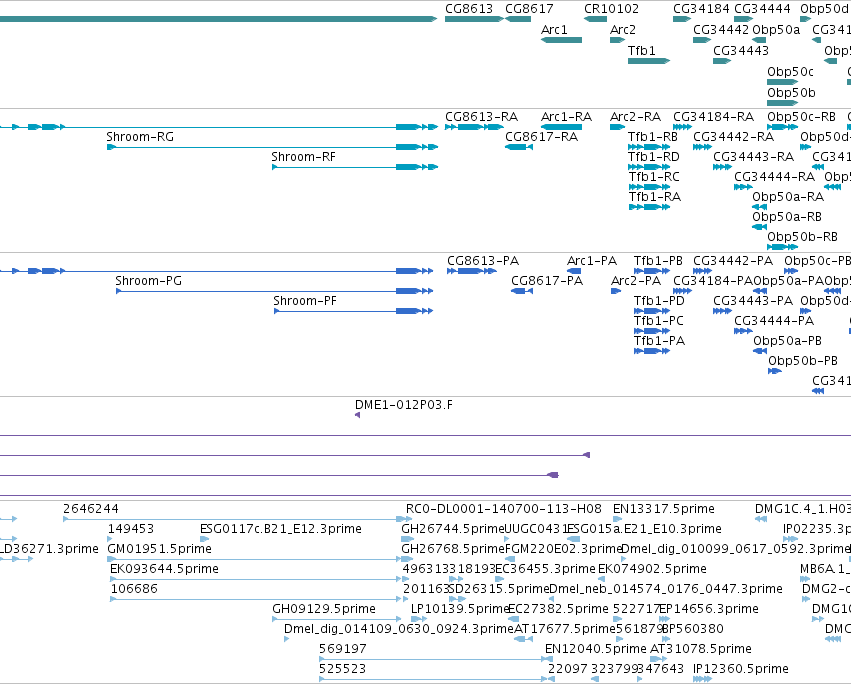Select the CG34442 gene label
851x684 pixels.
coord(721,29)
